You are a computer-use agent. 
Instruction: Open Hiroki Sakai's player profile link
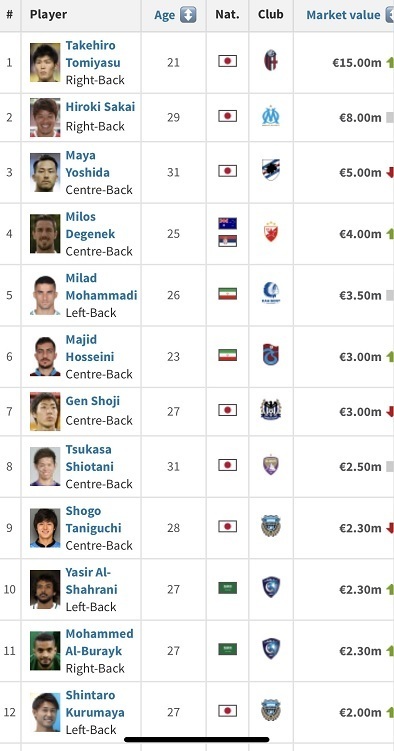click(100, 107)
